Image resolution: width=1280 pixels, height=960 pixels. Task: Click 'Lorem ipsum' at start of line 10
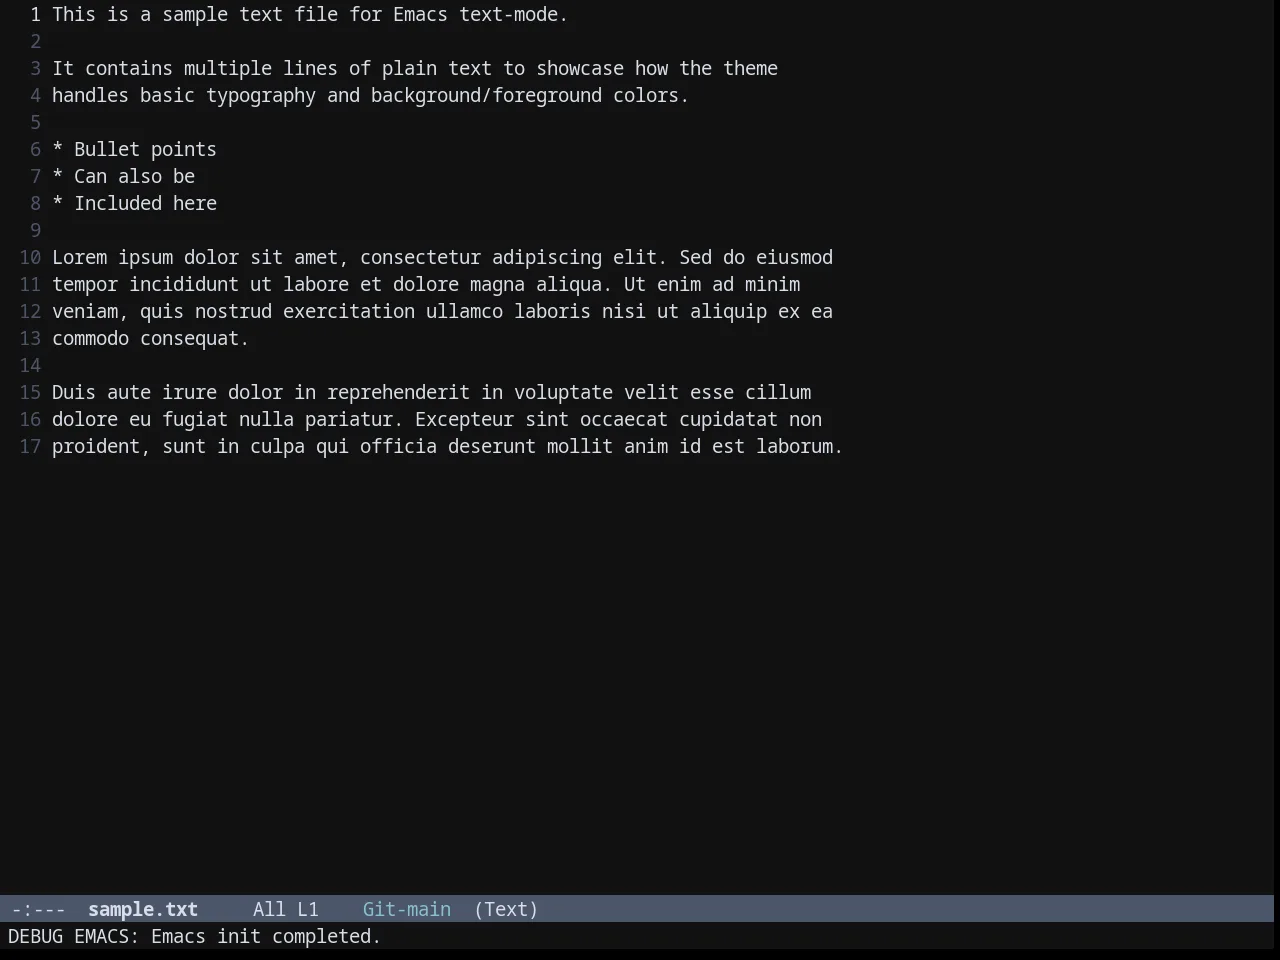click(112, 257)
